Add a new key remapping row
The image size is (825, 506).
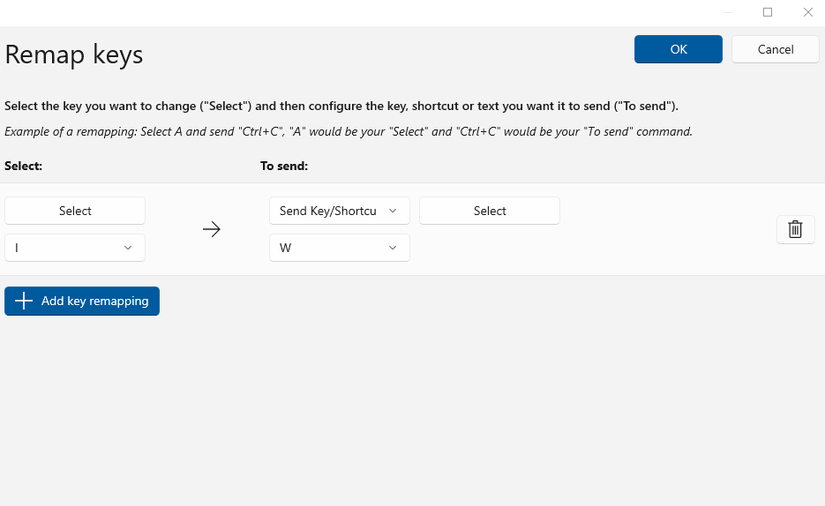click(x=82, y=301)
